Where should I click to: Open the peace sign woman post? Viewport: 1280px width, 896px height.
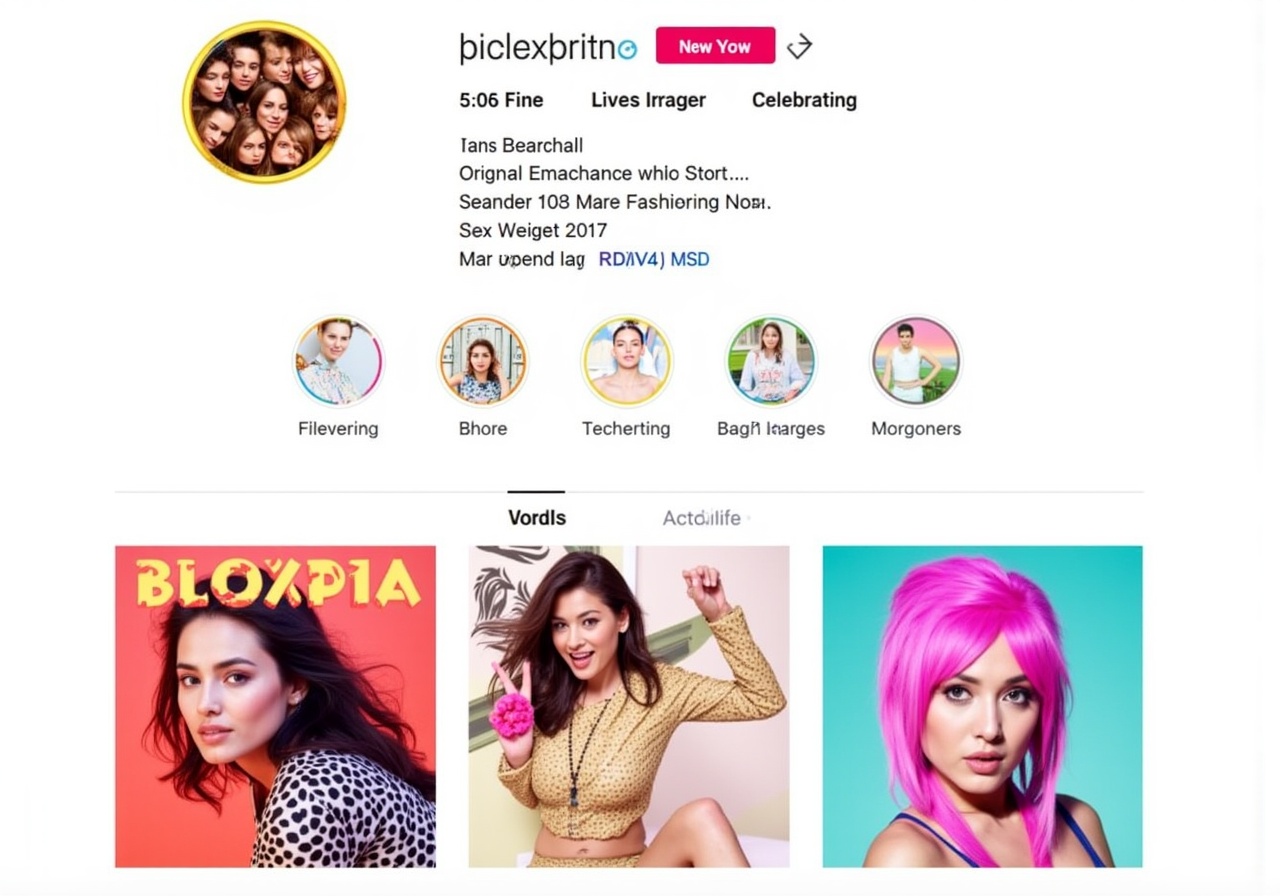tap(629, 706)
